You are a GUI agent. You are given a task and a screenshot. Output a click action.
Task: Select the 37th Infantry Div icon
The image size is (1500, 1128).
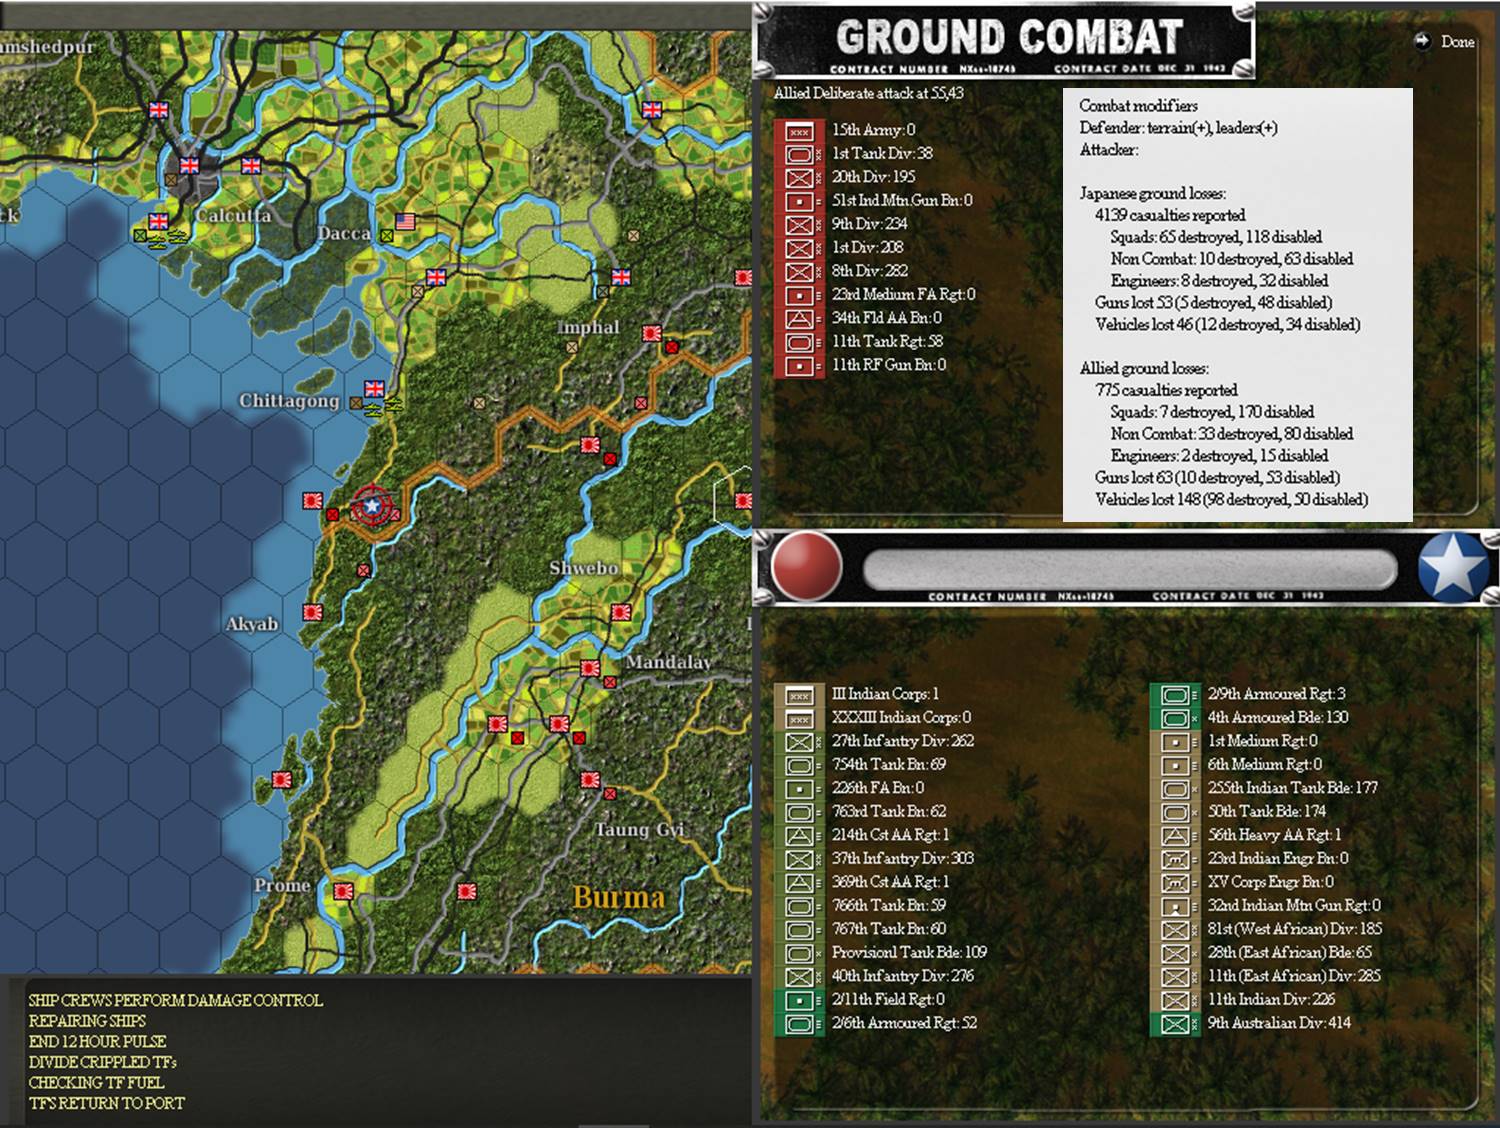[799, 859]
